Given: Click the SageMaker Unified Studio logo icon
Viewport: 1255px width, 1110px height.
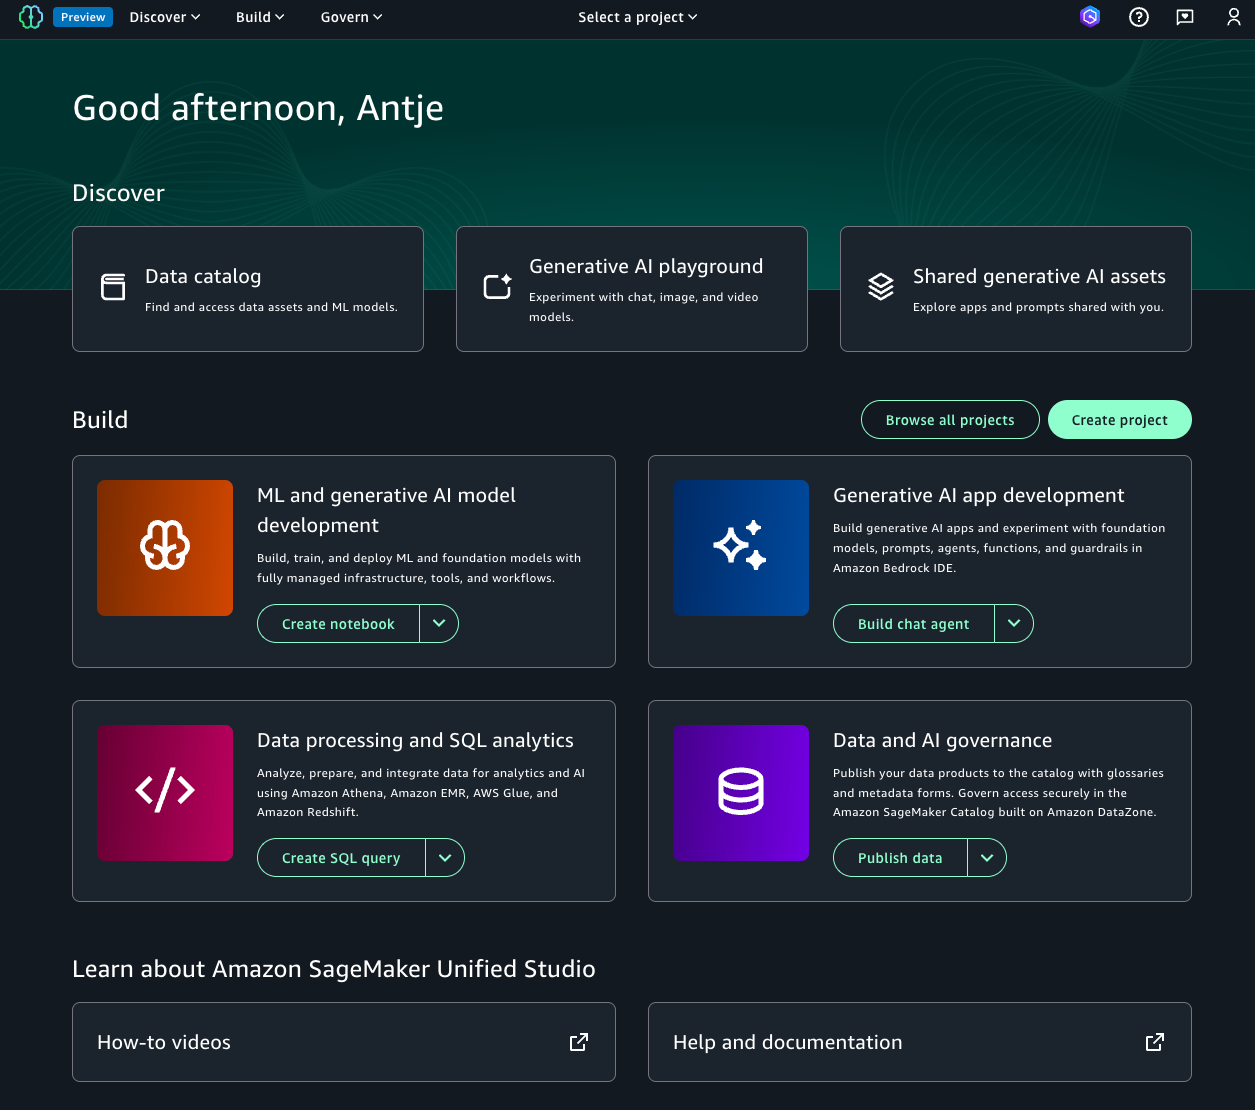Looking at the screenshot, I should click(x=31, y=17).
